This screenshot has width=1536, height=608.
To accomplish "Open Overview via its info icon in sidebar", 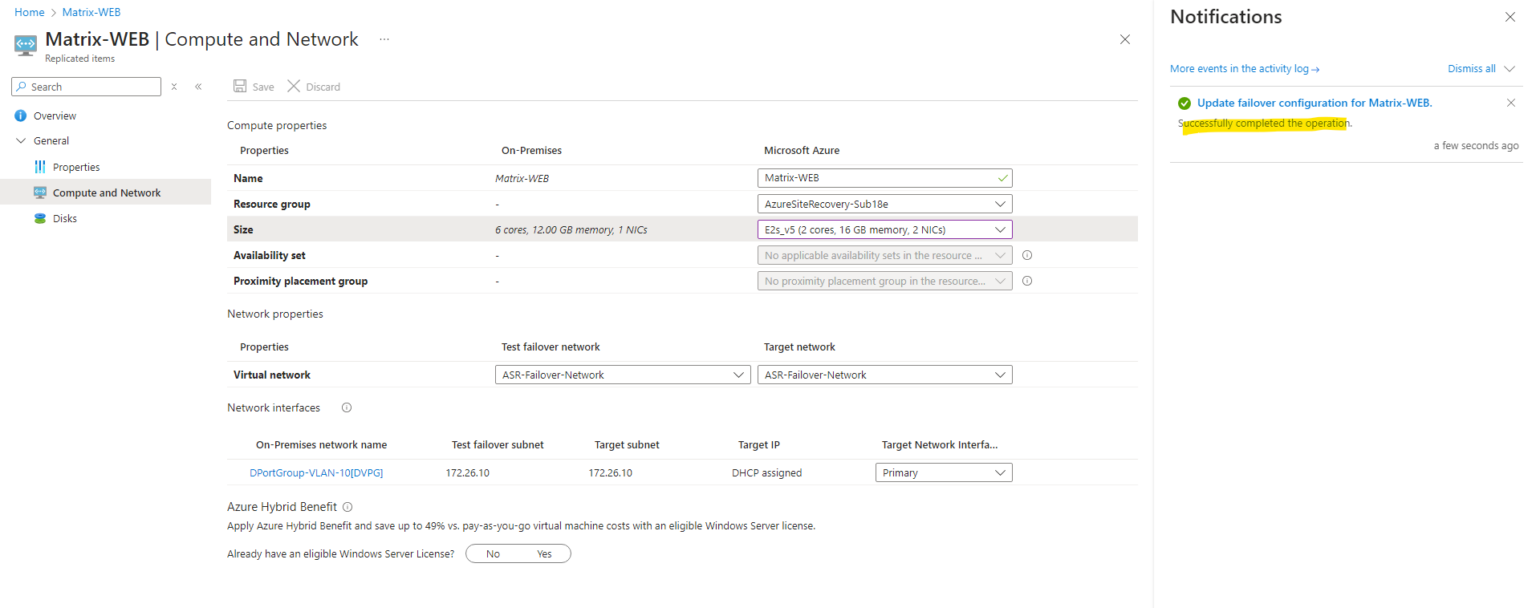I will 21,115.
